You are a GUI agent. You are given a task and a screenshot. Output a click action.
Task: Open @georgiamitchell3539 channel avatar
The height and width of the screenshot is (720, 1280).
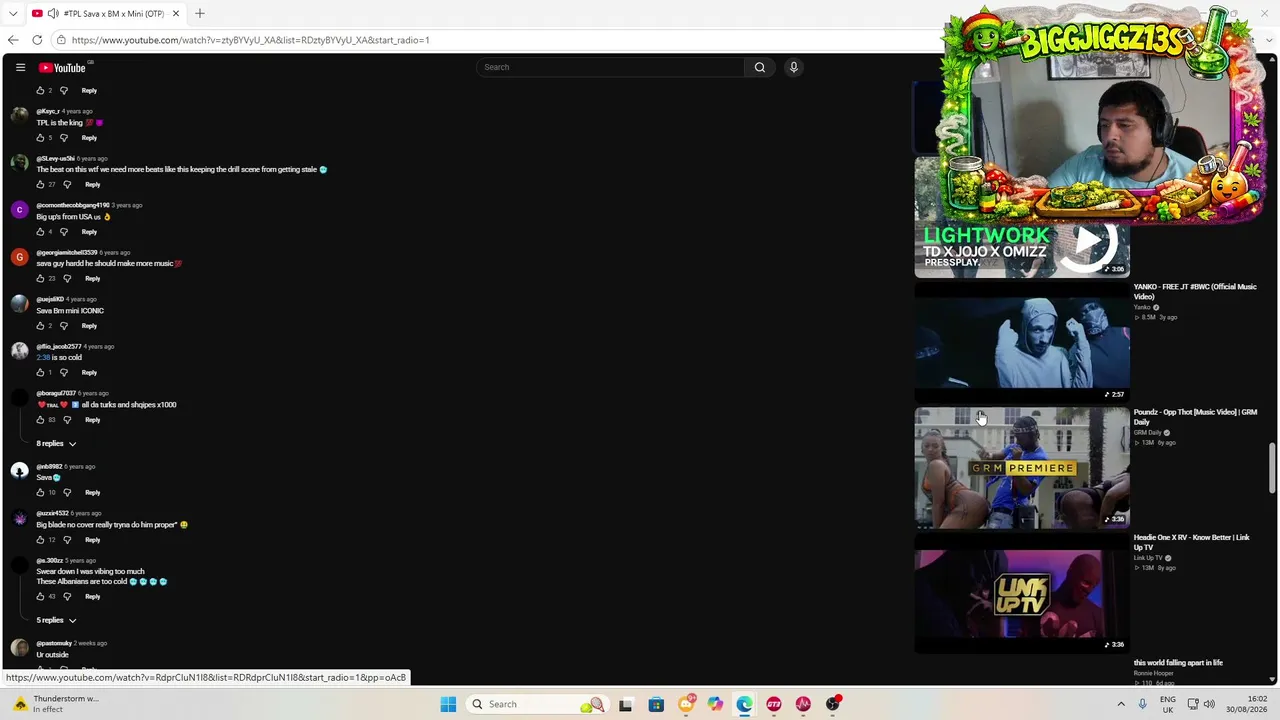(x=19, y=257)
